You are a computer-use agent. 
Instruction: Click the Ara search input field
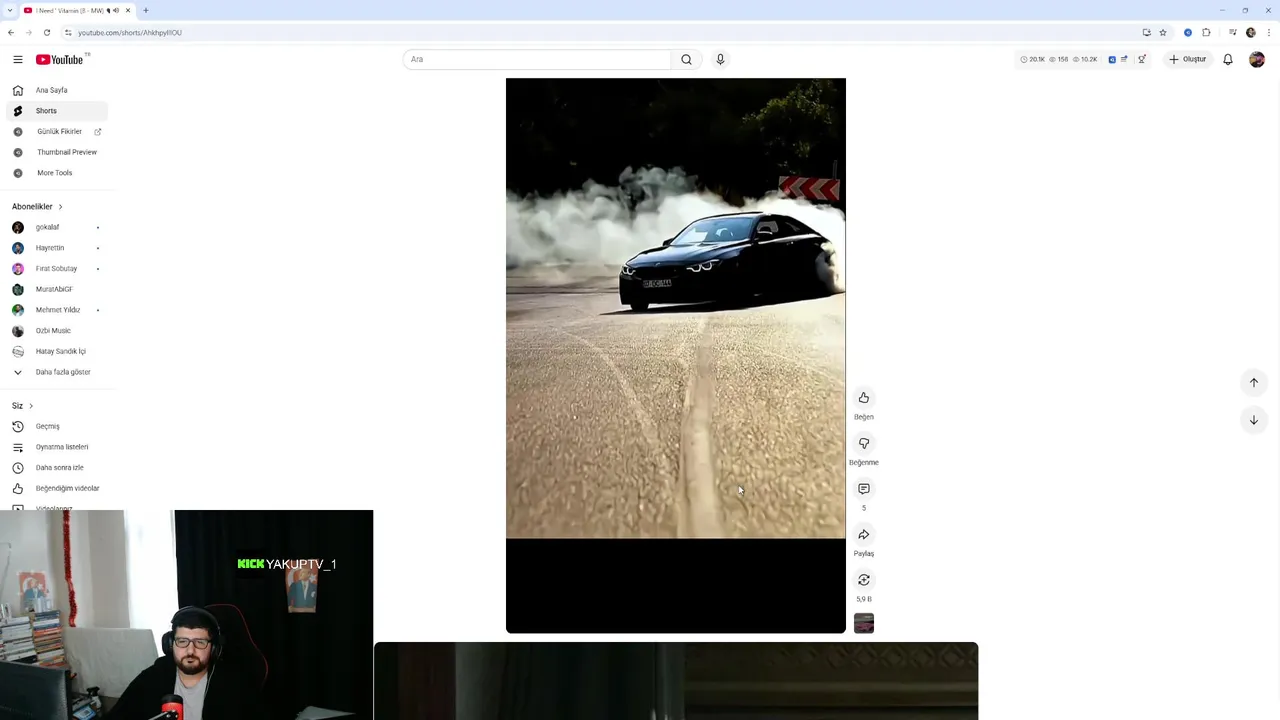pos(537,59)
